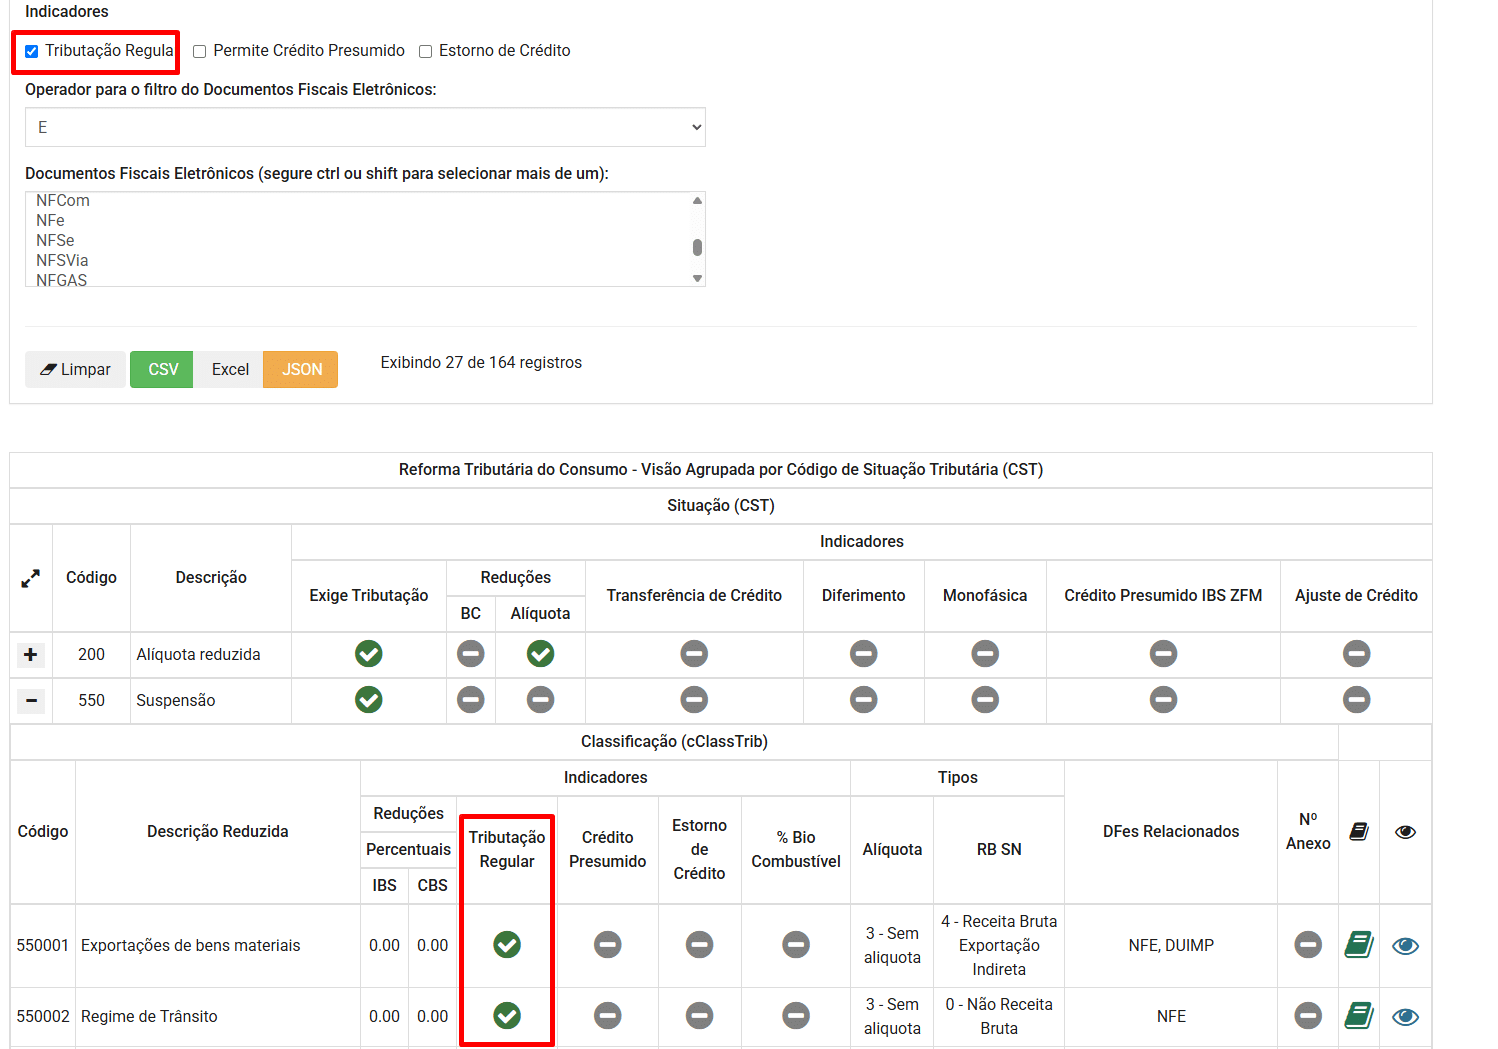Click Tributação Regular check icon for 550001
The width and height of the screenshot is (1498, 1049).
point(507,945)
